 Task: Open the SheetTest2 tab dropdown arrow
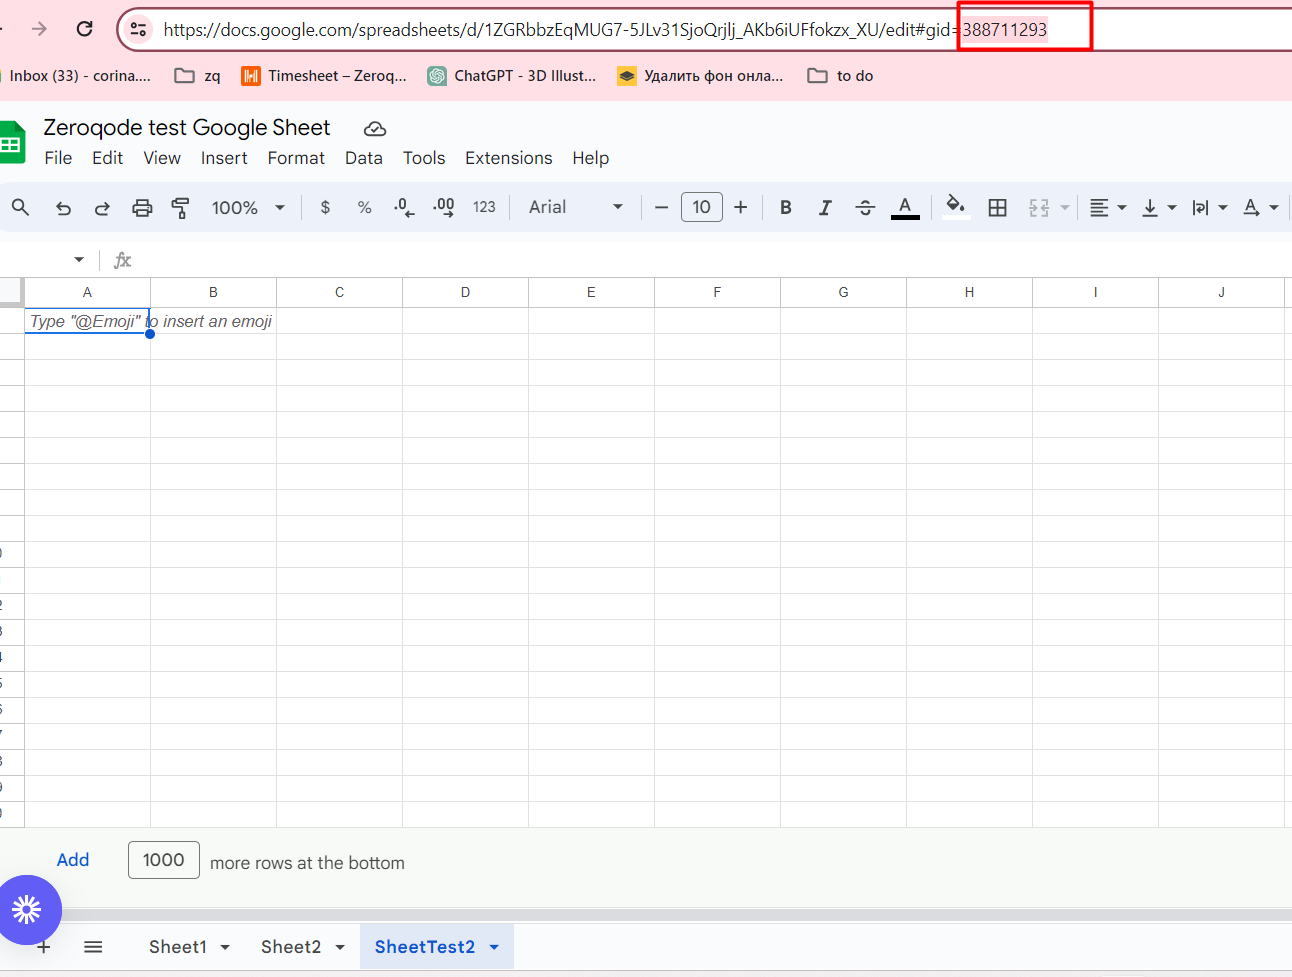pos(494,947)
